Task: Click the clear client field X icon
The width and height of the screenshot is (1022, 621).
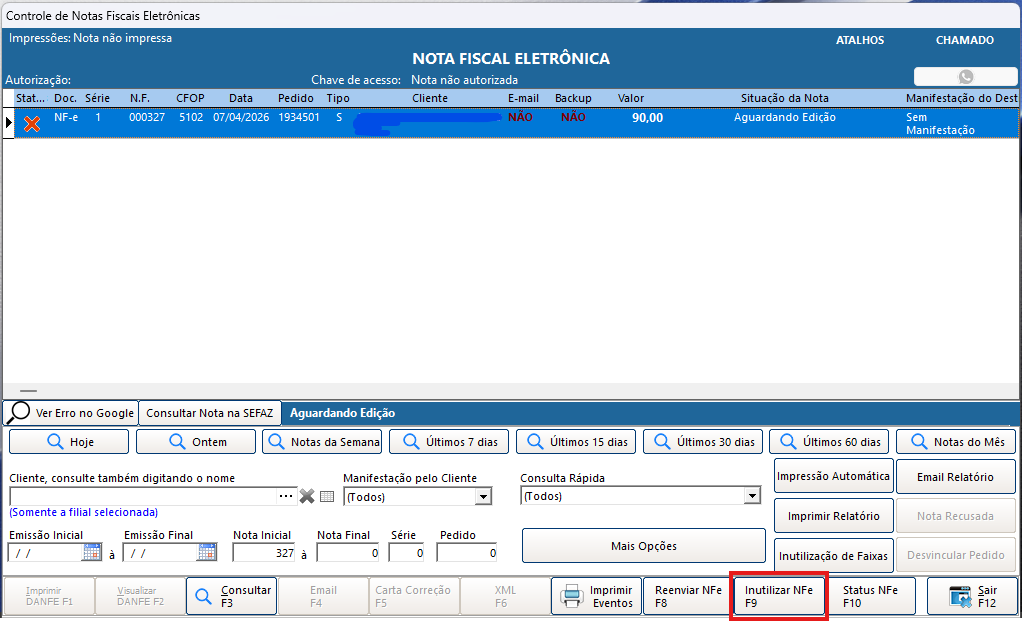Action: pyautogui.click(x=307, y=497)
